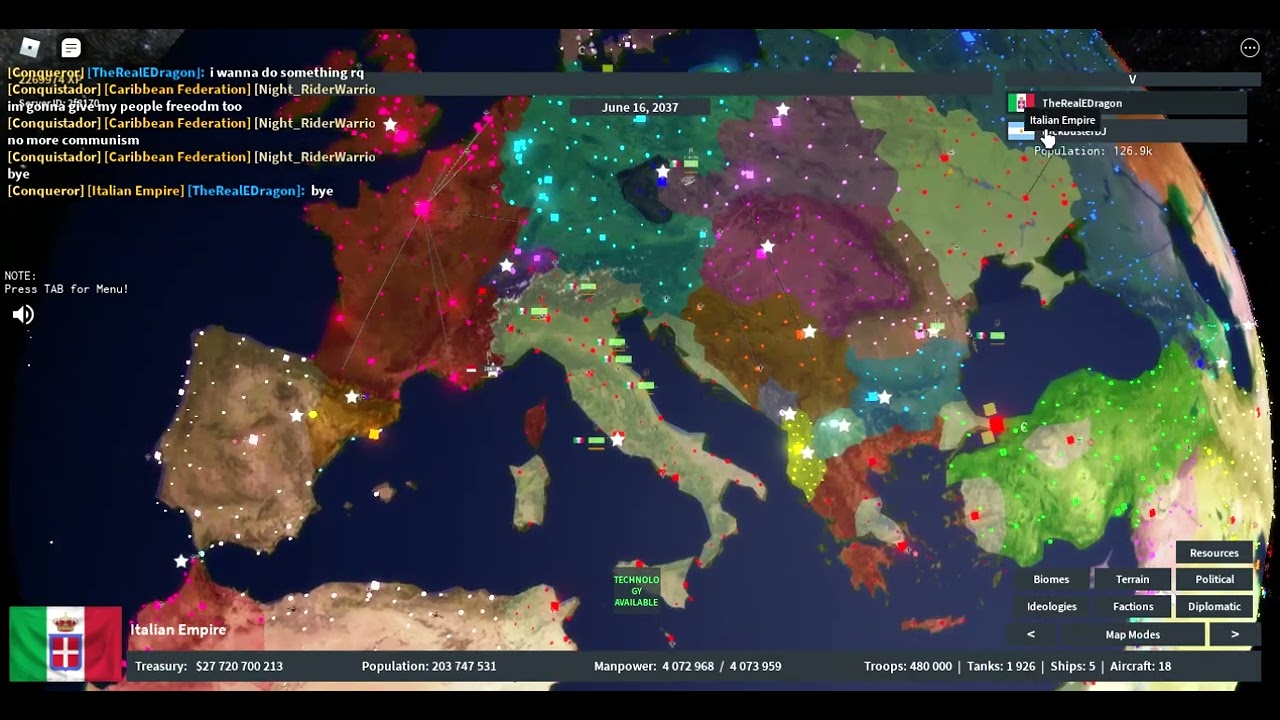1280x720 pixels.
Task: Click the yellow Barcelona city marker
Action: 374,433
